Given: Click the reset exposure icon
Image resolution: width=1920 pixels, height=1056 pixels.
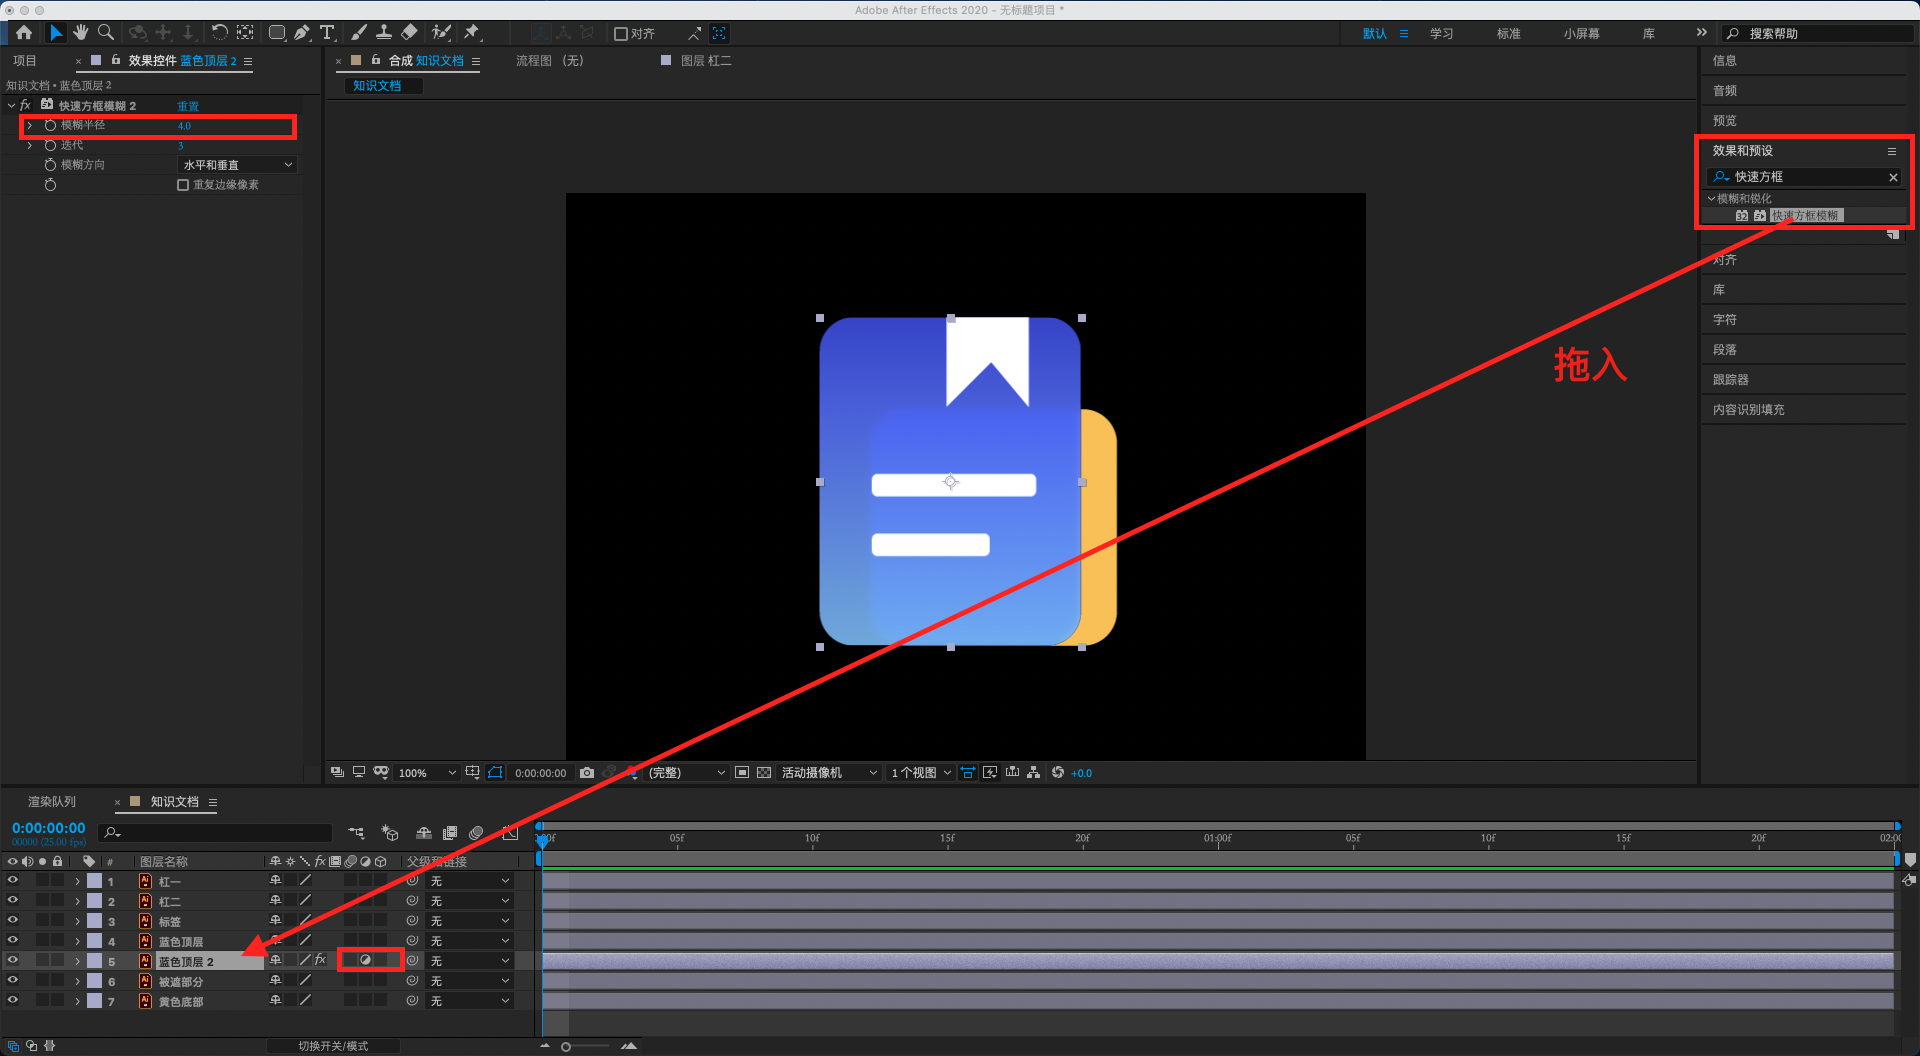Looking at the screenshot, I should tap(1058, 773).
